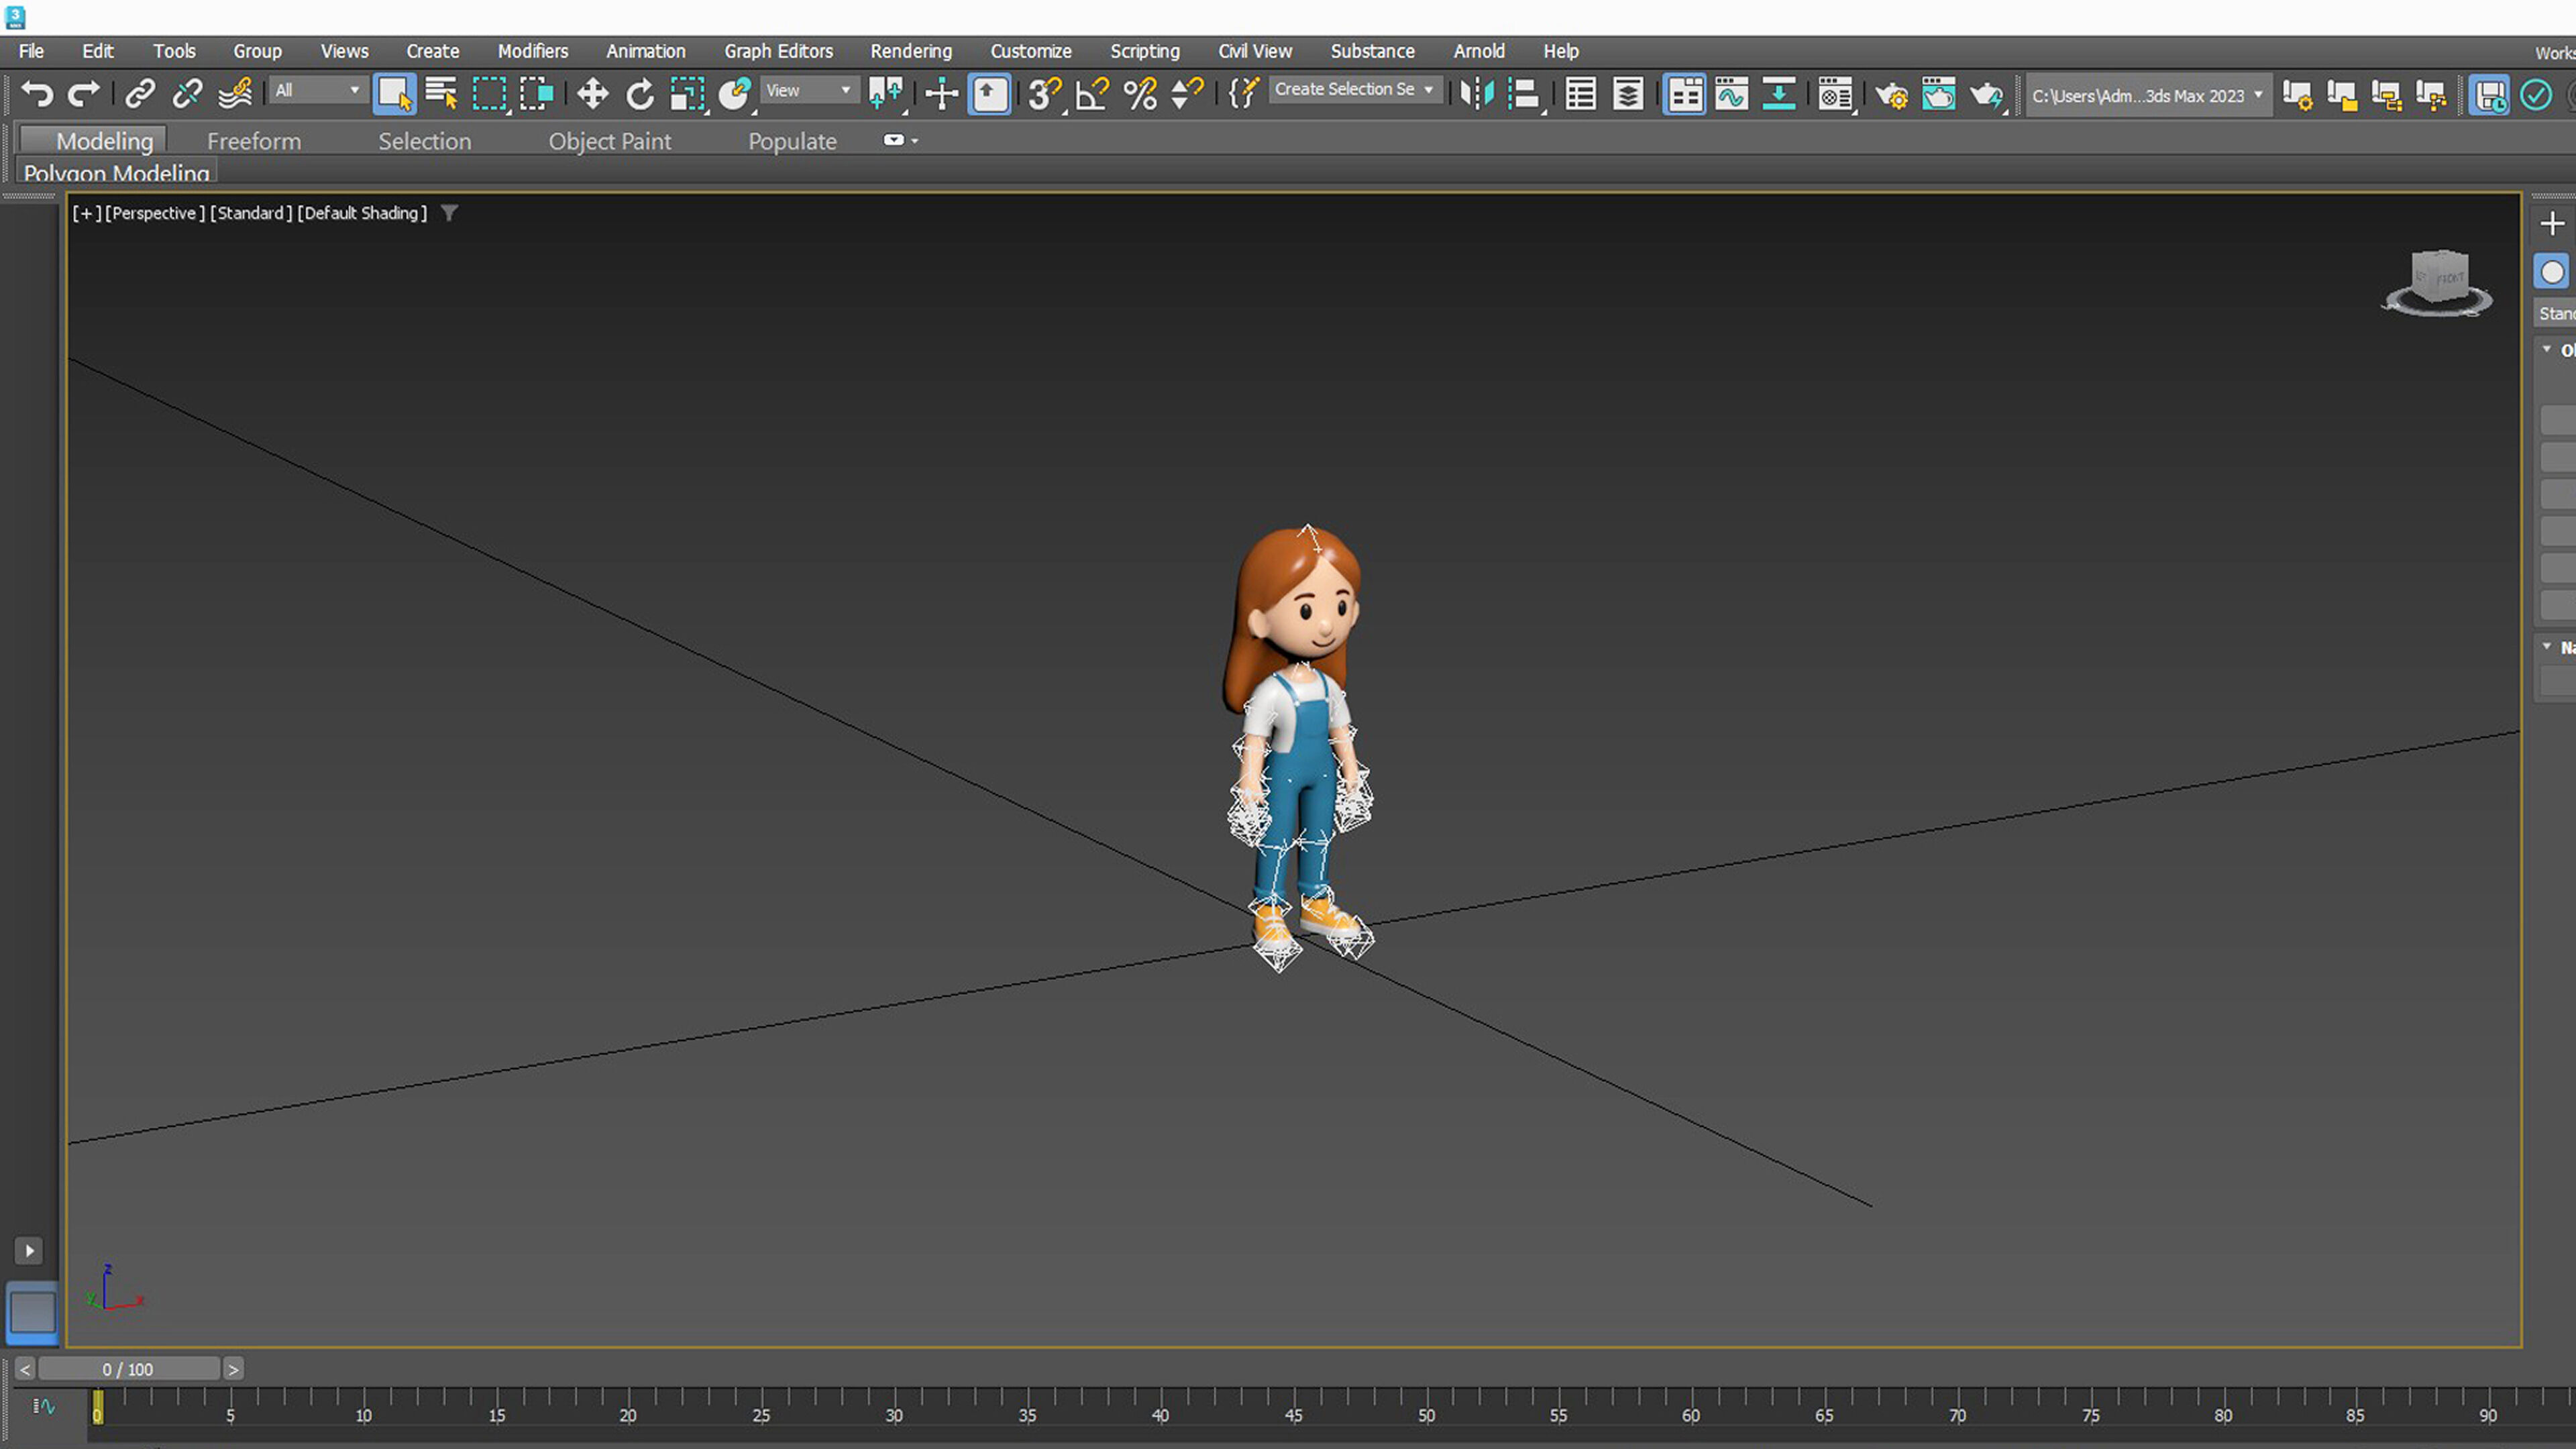
Task: Click Use Pivot Point Center icon
Action: 886,94
